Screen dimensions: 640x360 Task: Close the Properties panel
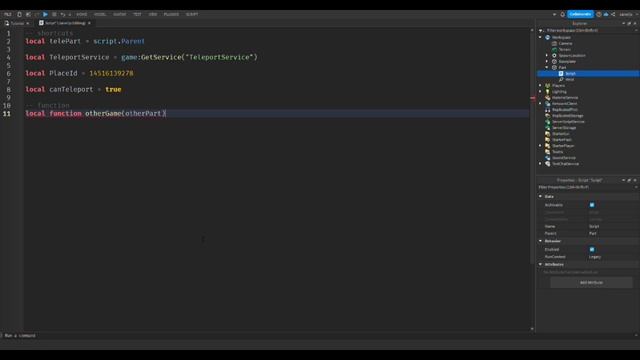tap(635, 180)
